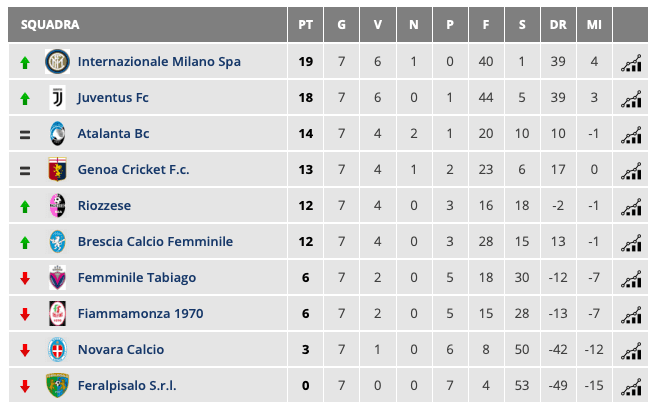This screenshot has height=410, width=655.
Task: Click the SQUADRA column header
Action: (50, 25)
